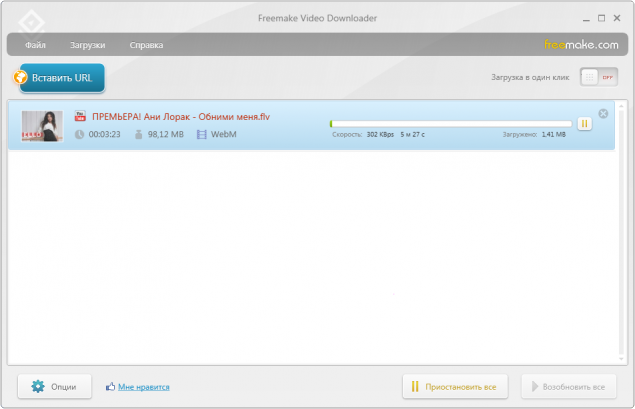The width and height of the screenshot is (635, 409).
Task: Click the speed value 302 KBps
Action: pos(380,134)
